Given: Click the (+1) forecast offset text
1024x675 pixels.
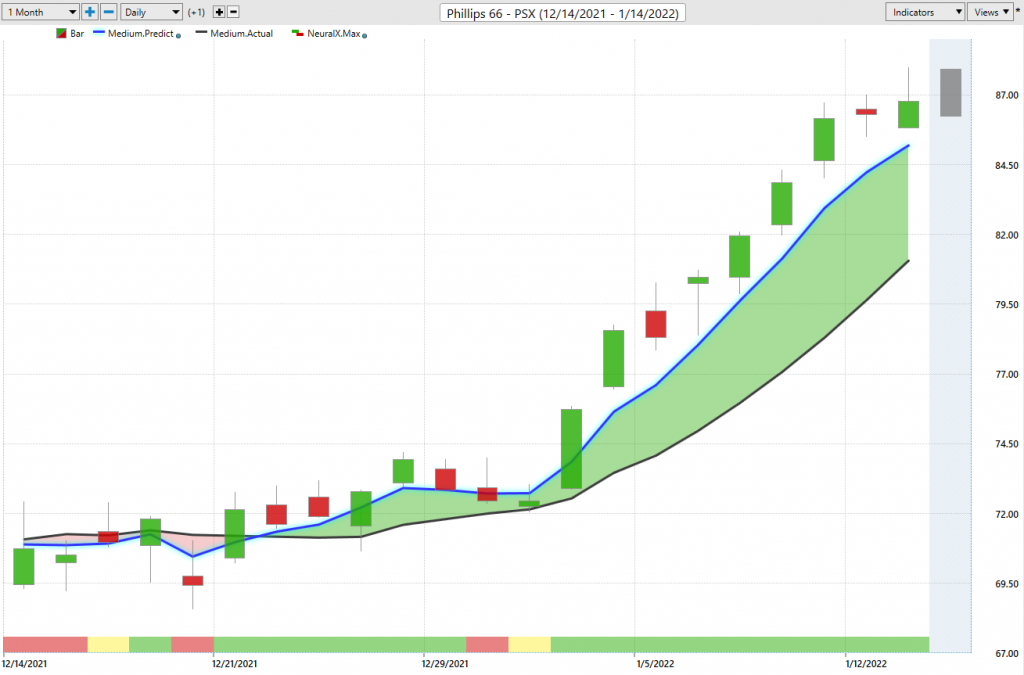Looking at the screenshot, I should (x=196, y=12).
